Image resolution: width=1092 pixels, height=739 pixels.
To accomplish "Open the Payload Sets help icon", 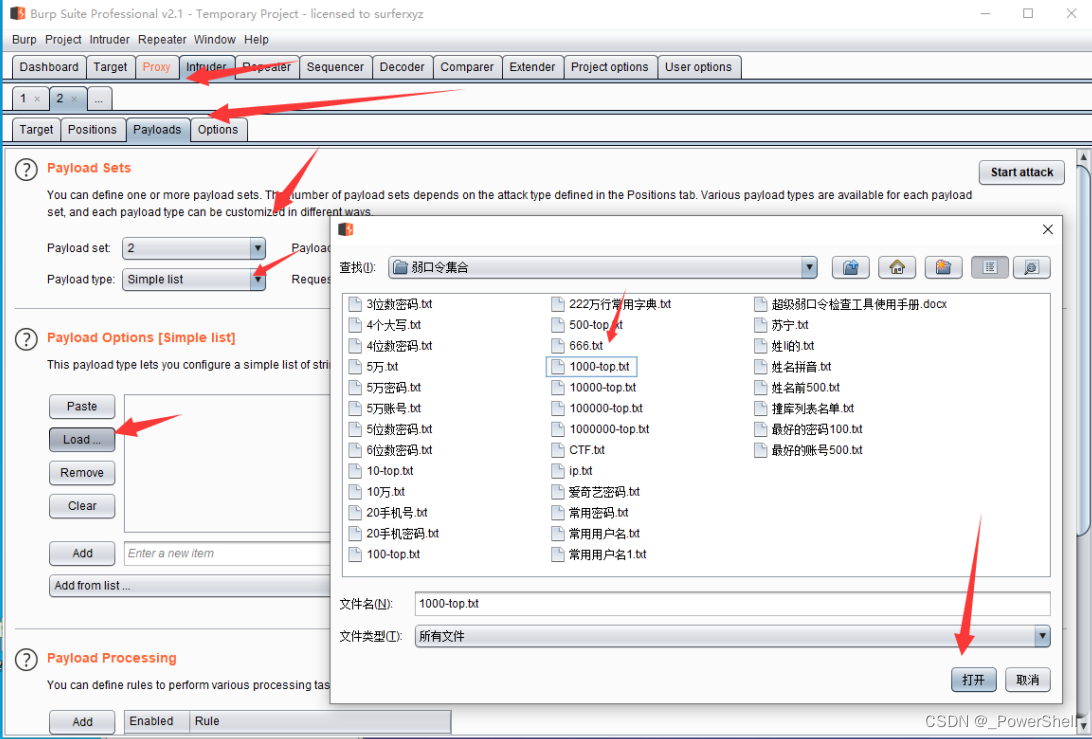I will pyautogui.click(x=26, y=169).
